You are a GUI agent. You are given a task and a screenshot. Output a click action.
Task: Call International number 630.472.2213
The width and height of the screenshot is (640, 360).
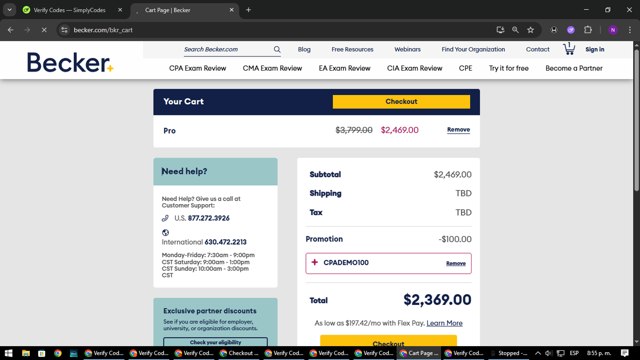[x=225, y=242]
